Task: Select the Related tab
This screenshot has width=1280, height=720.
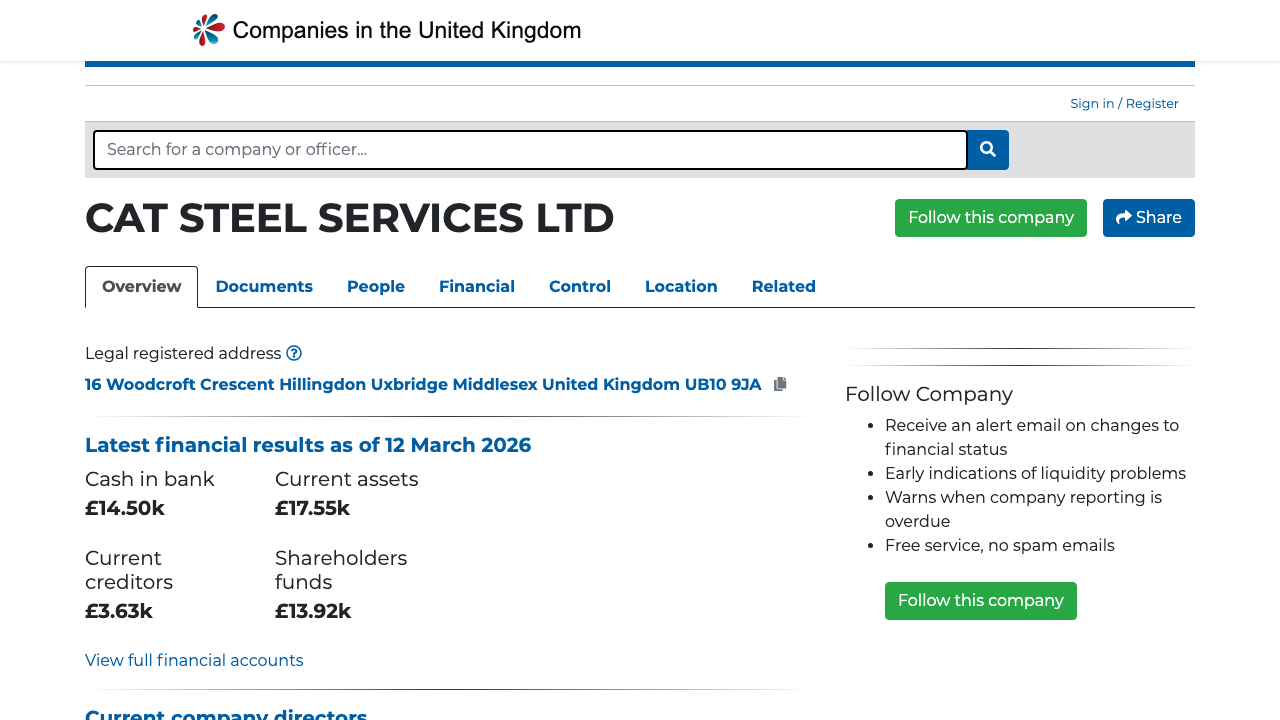Action: click(784, 287)
